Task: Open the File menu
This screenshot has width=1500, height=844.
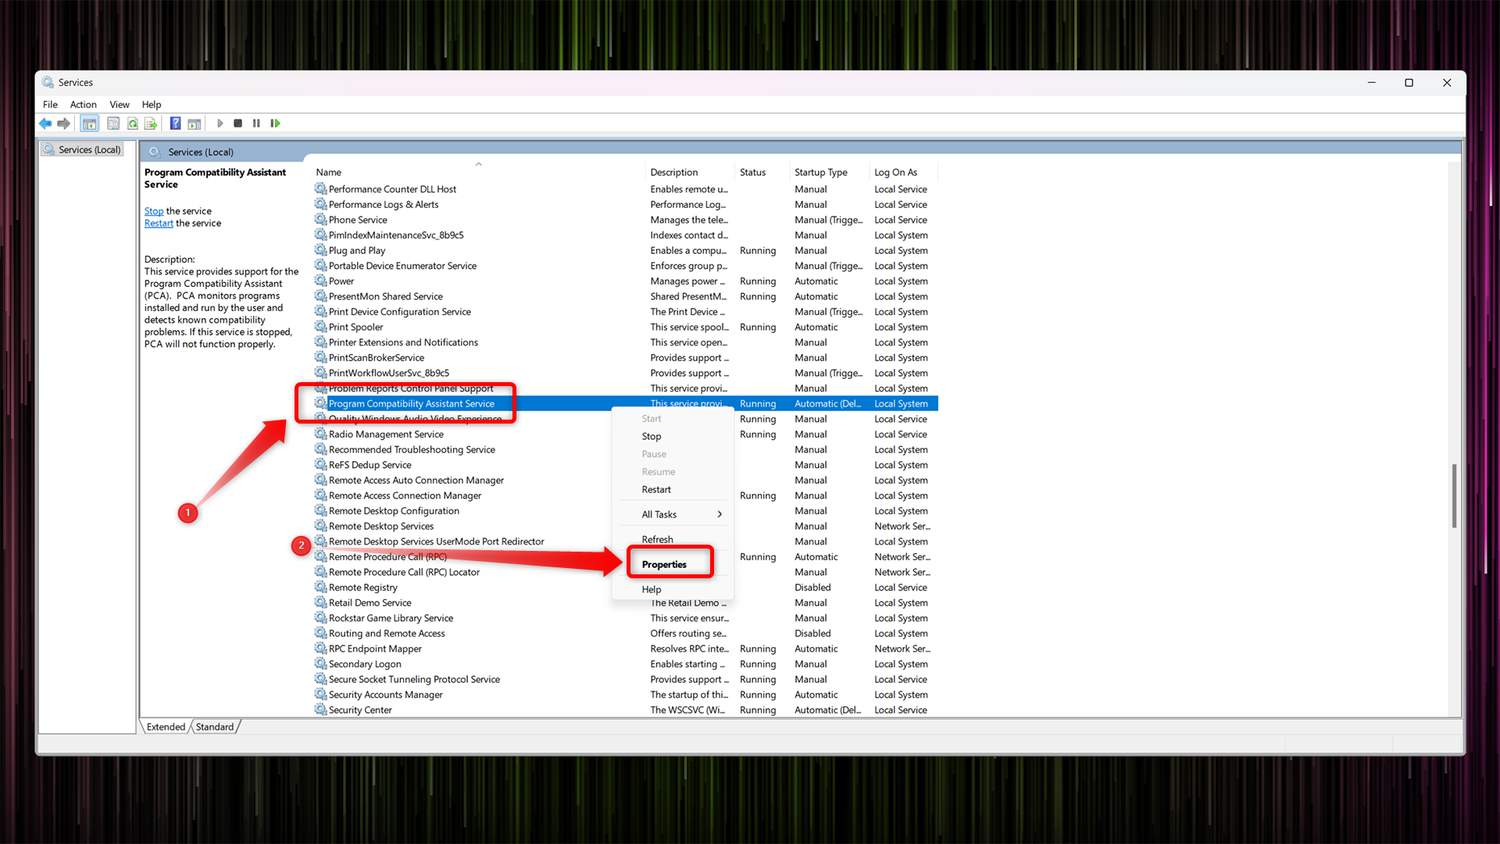Action: pos(50,104)
